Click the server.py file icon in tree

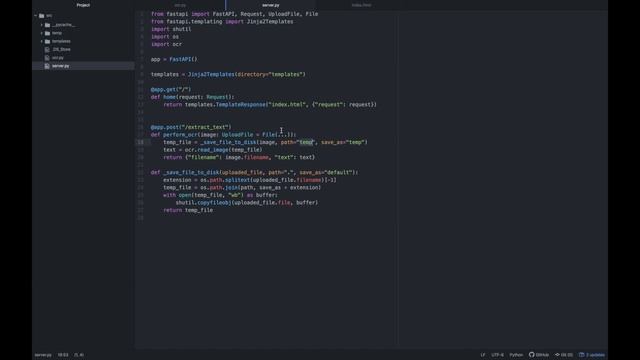[x=47, y=66]
